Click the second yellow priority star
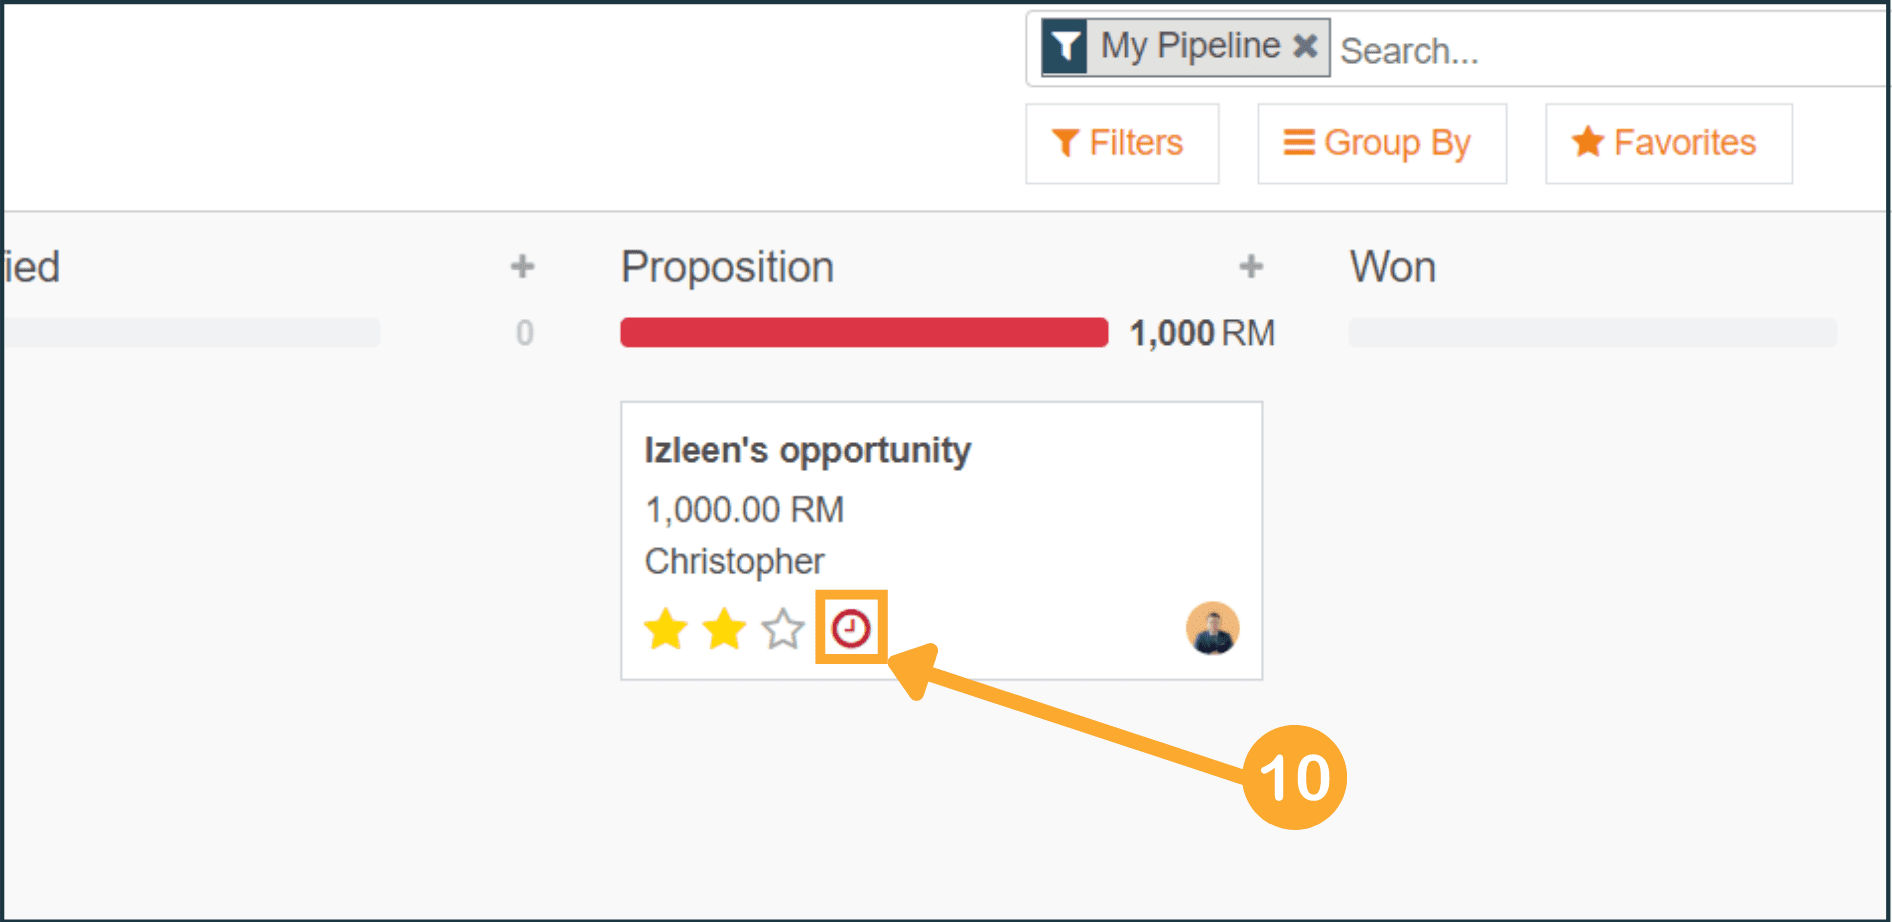1892x922 pixels. [724, 630]
